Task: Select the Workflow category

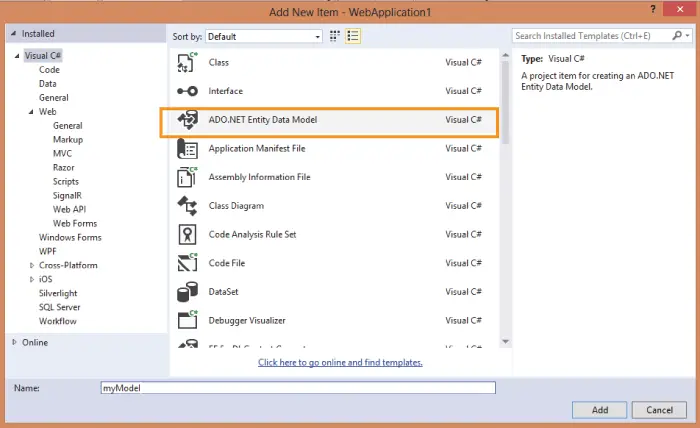Action: click(57, 321)
